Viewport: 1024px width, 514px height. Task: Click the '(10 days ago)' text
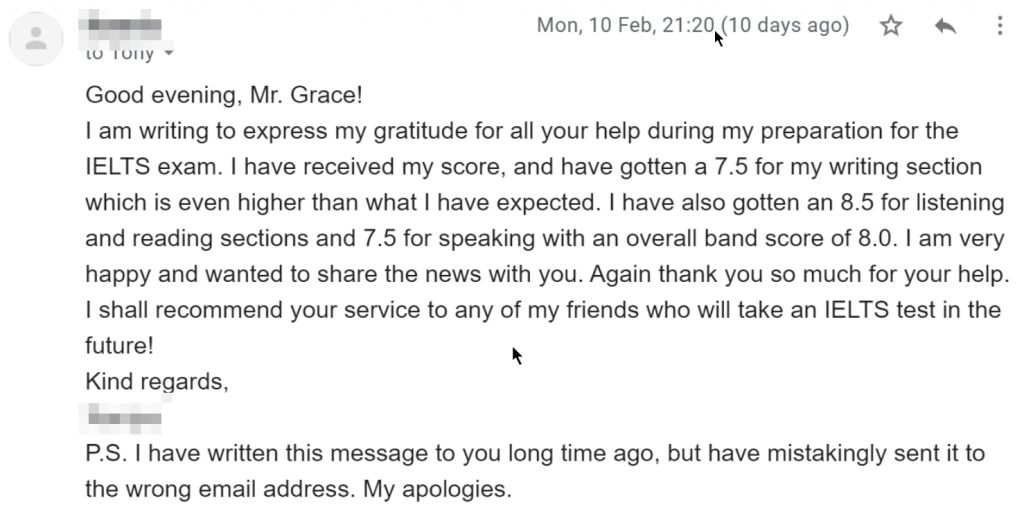coord(786,25)
